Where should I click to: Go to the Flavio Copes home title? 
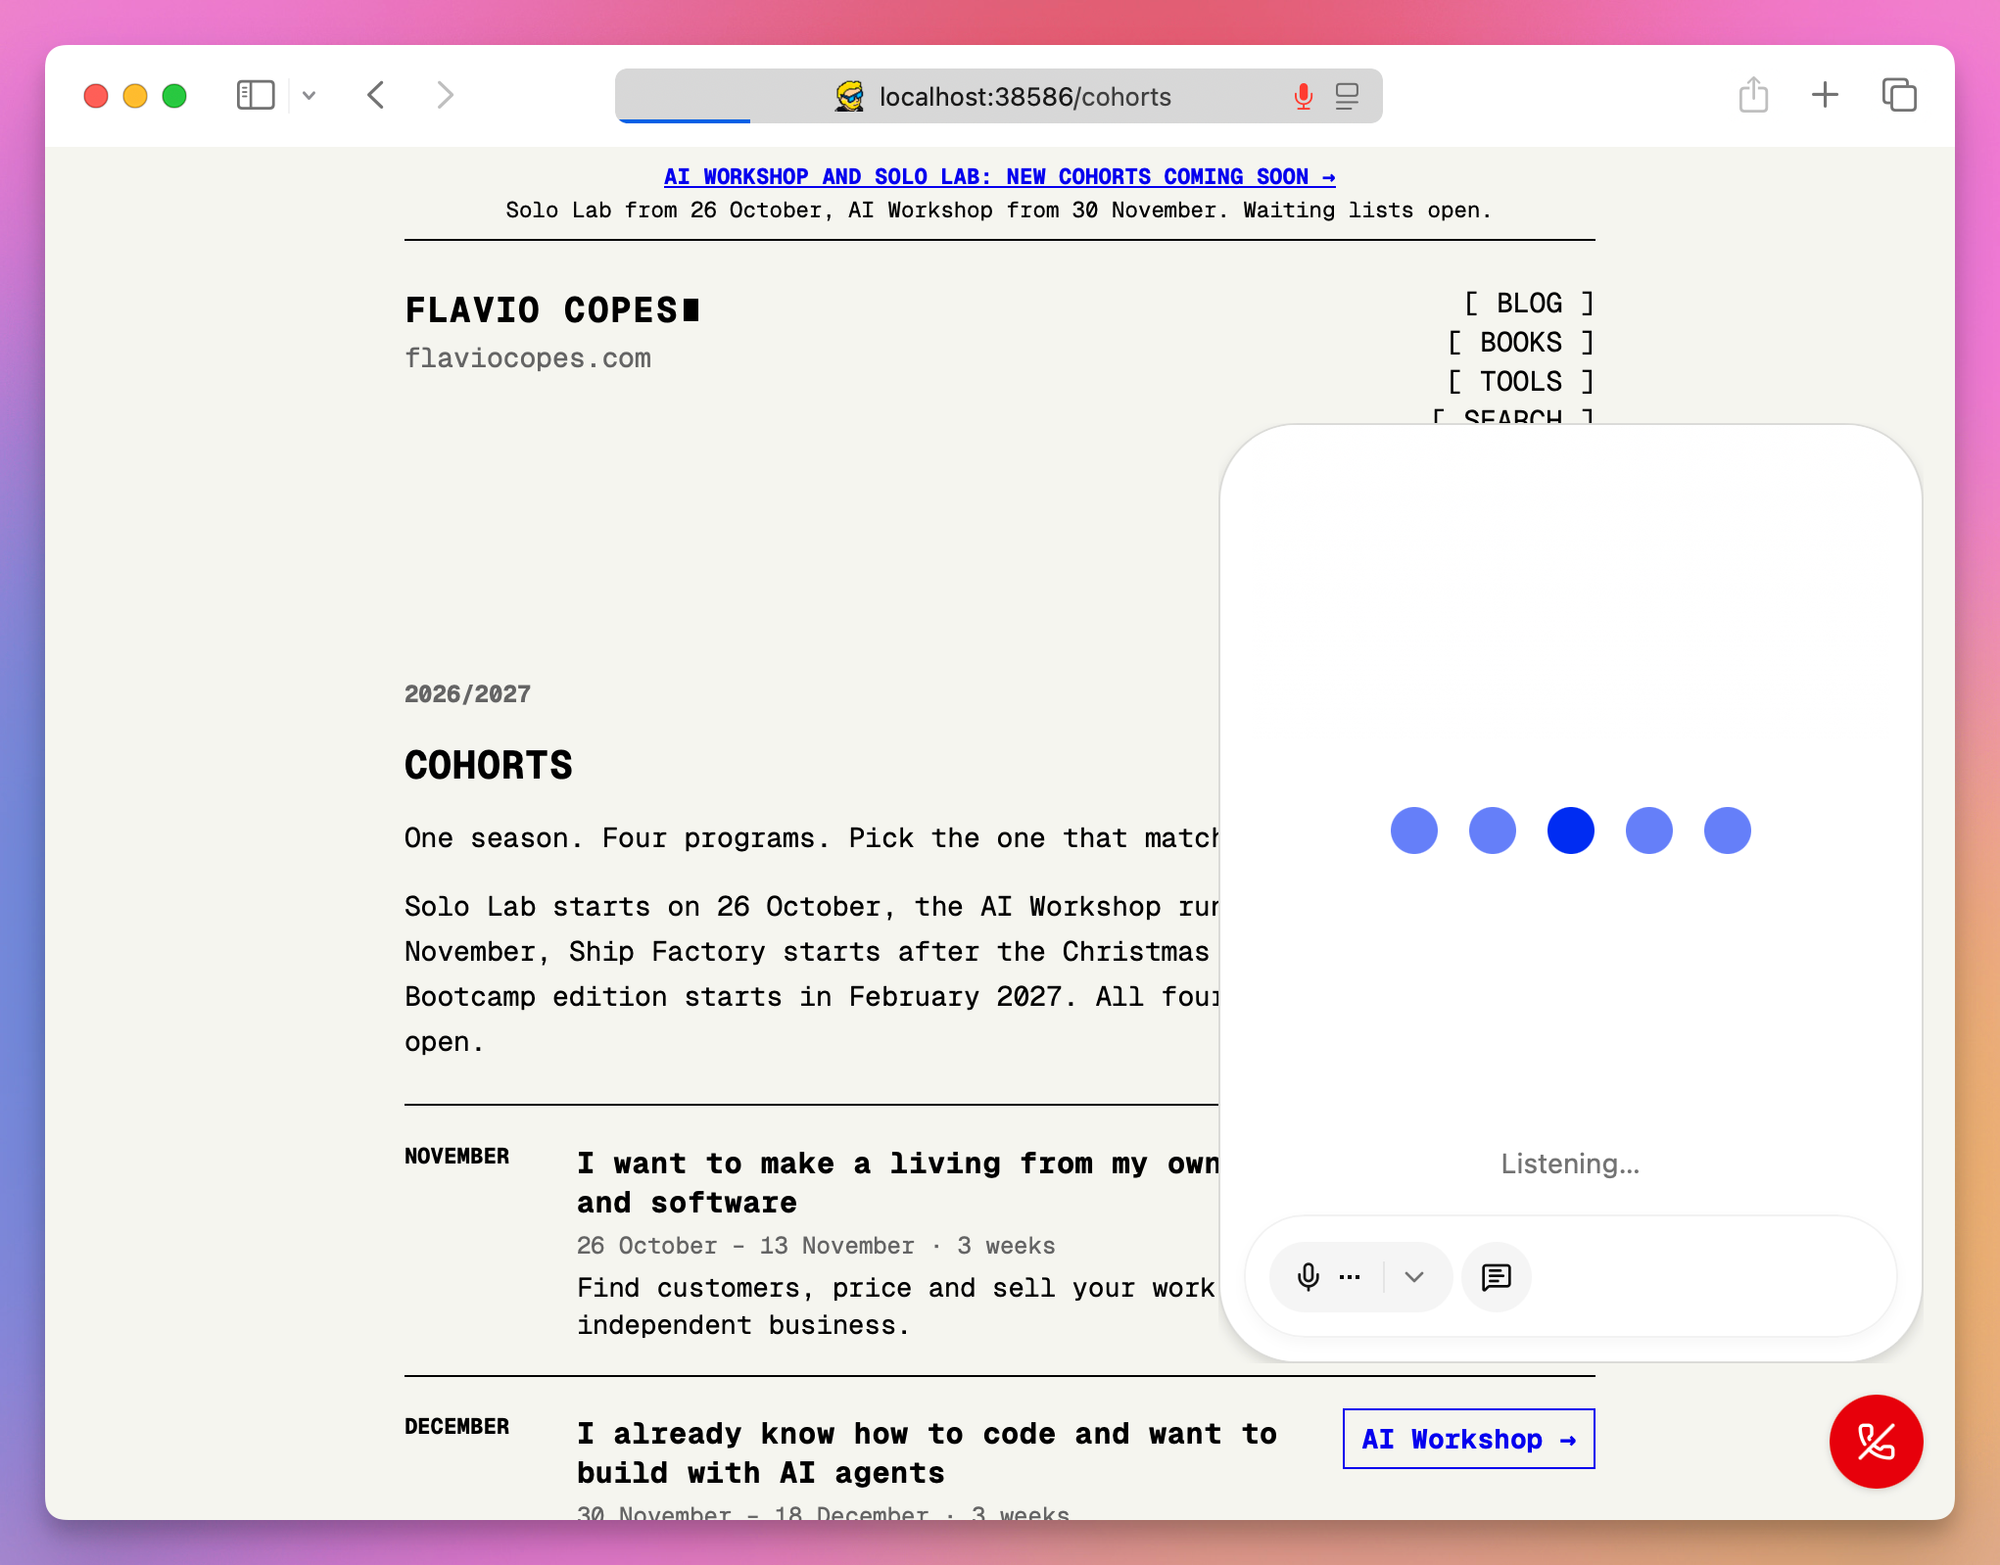tap(552, 310)
